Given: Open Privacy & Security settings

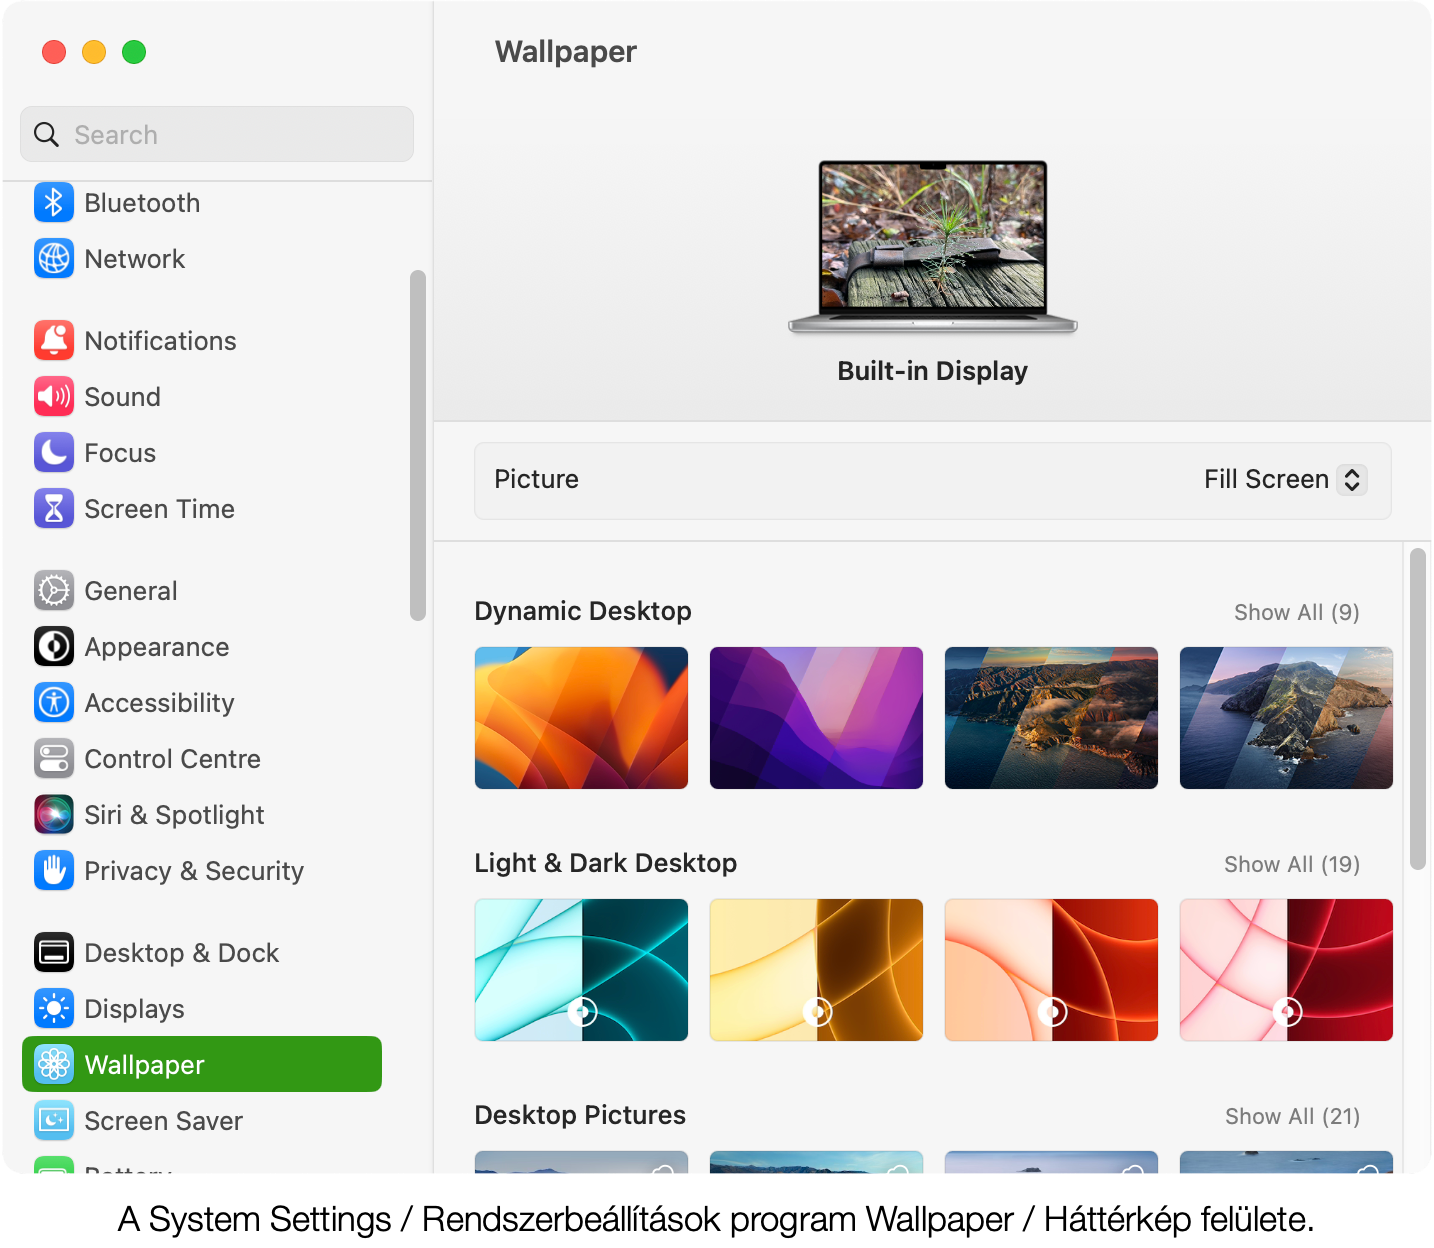Looking at the screenshot, I should coord(194,871).
